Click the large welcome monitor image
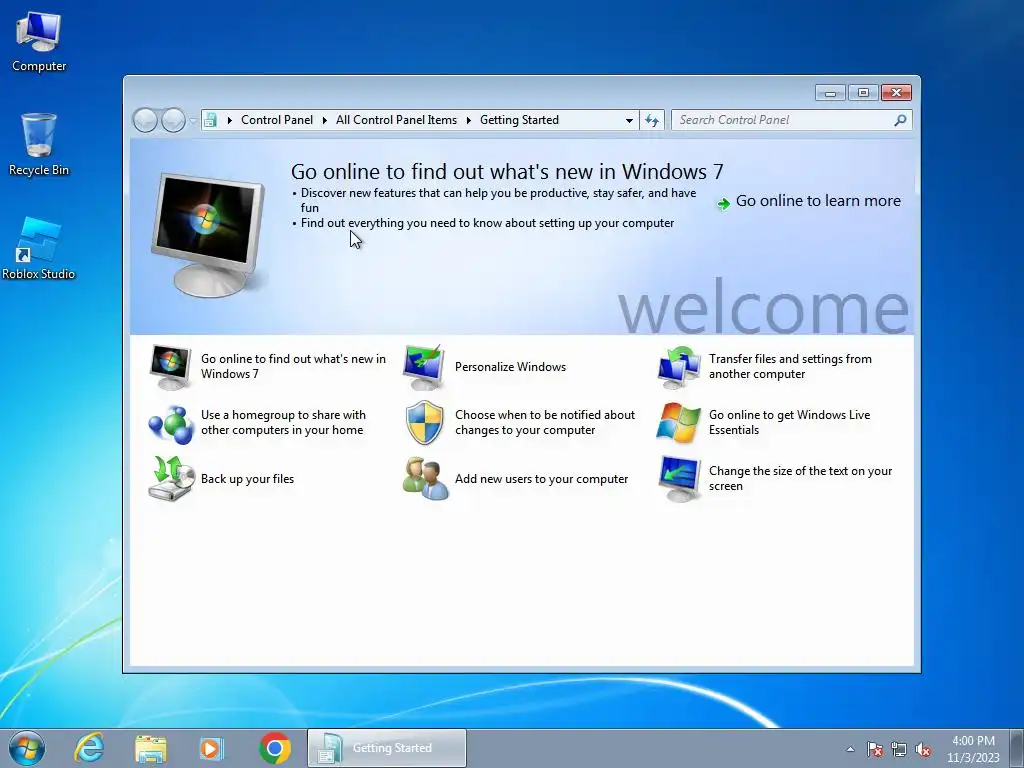Image resolution: width=1024 pixels, height=768 pixels. click(x=207, y=234)
